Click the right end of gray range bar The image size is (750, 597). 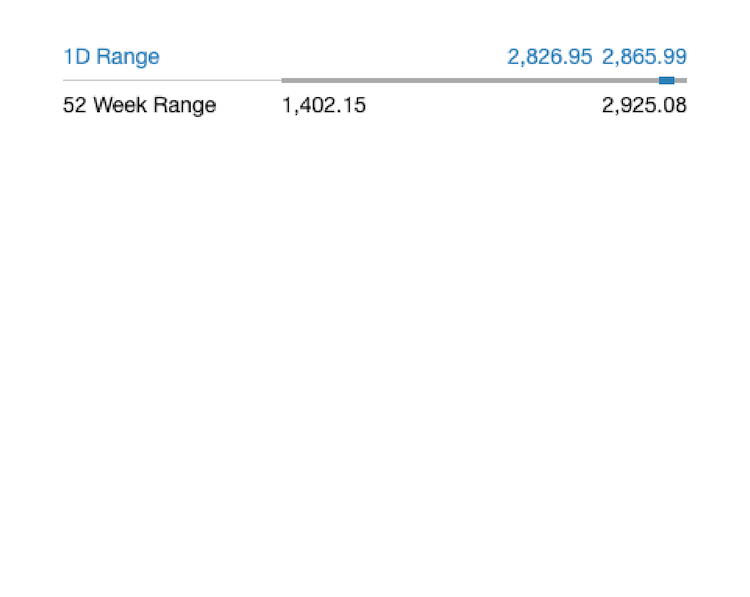click(x=684, y=80)
